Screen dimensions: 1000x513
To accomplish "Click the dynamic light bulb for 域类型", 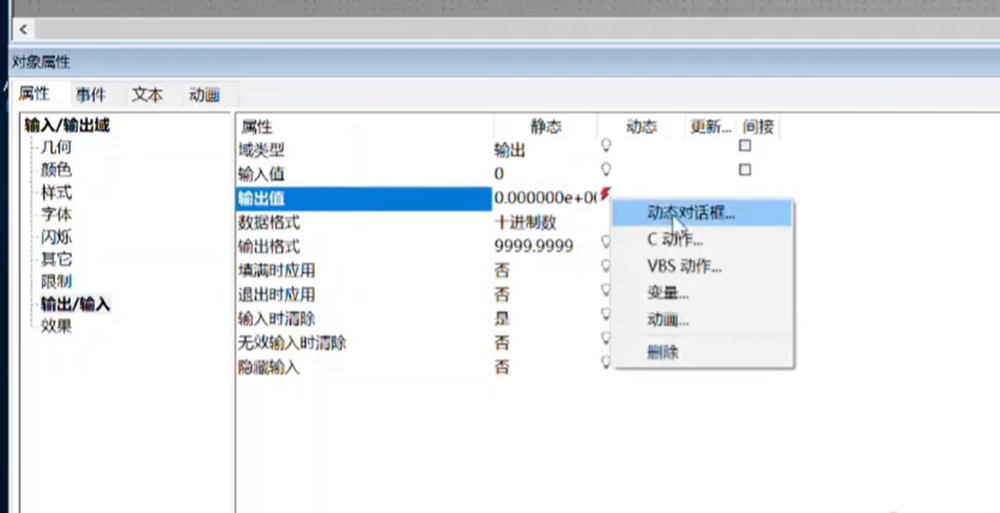I will tap(605, 146).
